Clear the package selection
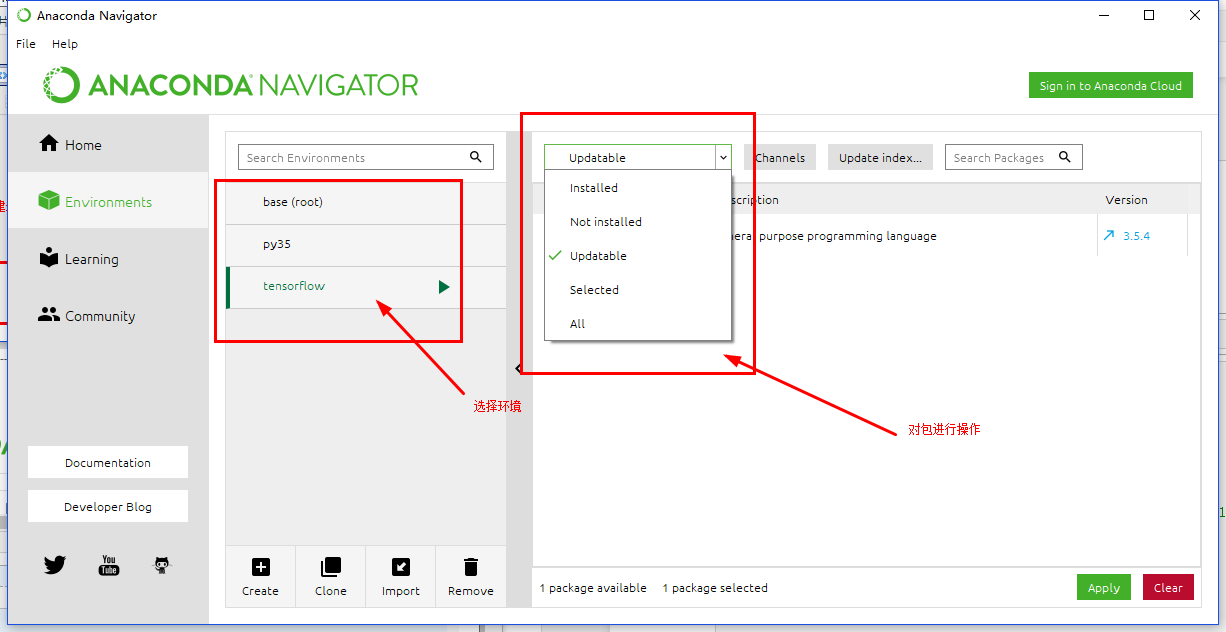 tap(1168, 588)
